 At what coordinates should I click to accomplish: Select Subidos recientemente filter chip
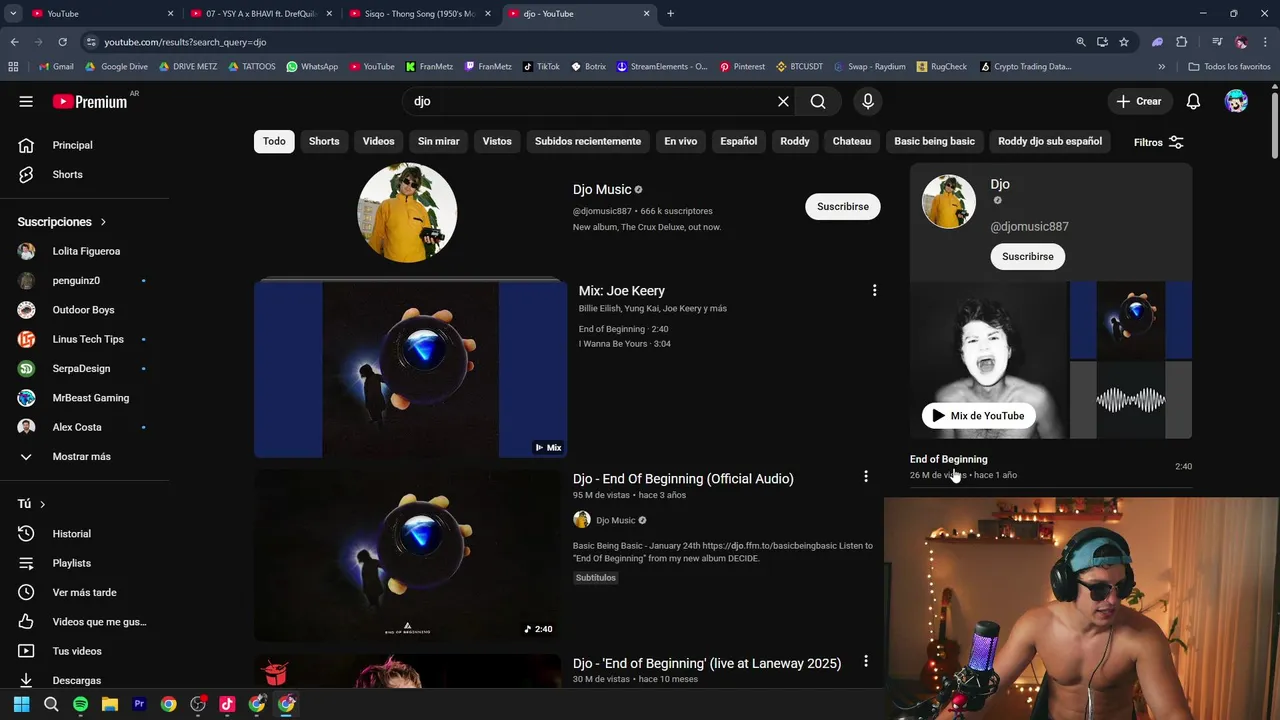588,141
